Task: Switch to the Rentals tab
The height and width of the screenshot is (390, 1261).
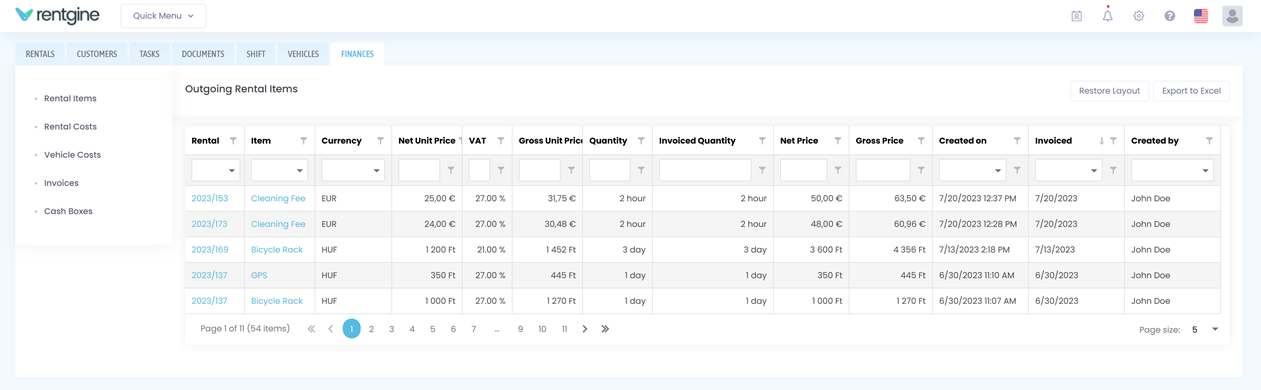Action: click(x=40, y=54)
